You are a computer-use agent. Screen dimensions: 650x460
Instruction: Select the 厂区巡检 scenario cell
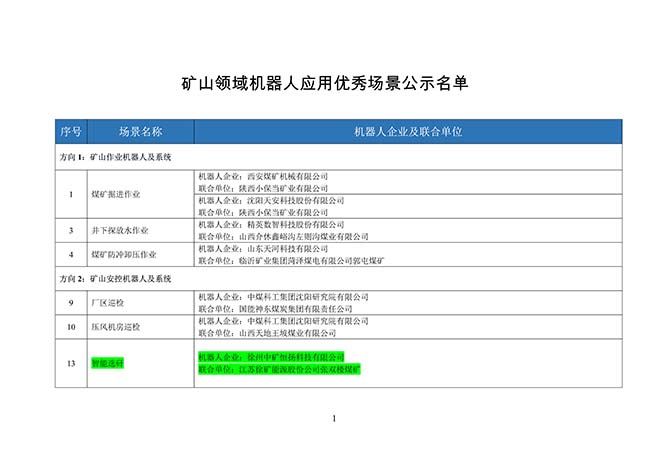pos(108,302)
